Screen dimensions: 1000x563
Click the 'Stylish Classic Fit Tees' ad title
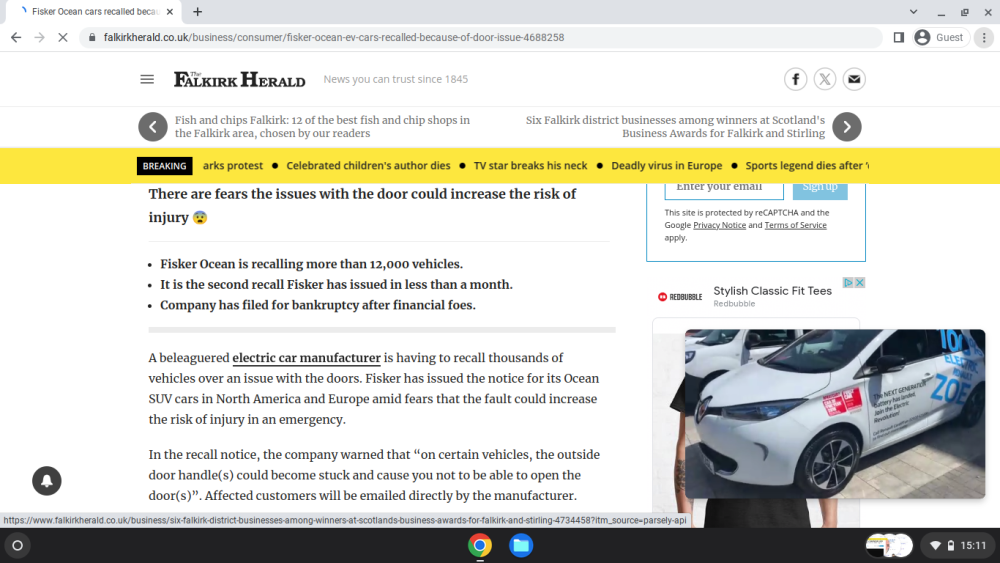tap(772, 291)
